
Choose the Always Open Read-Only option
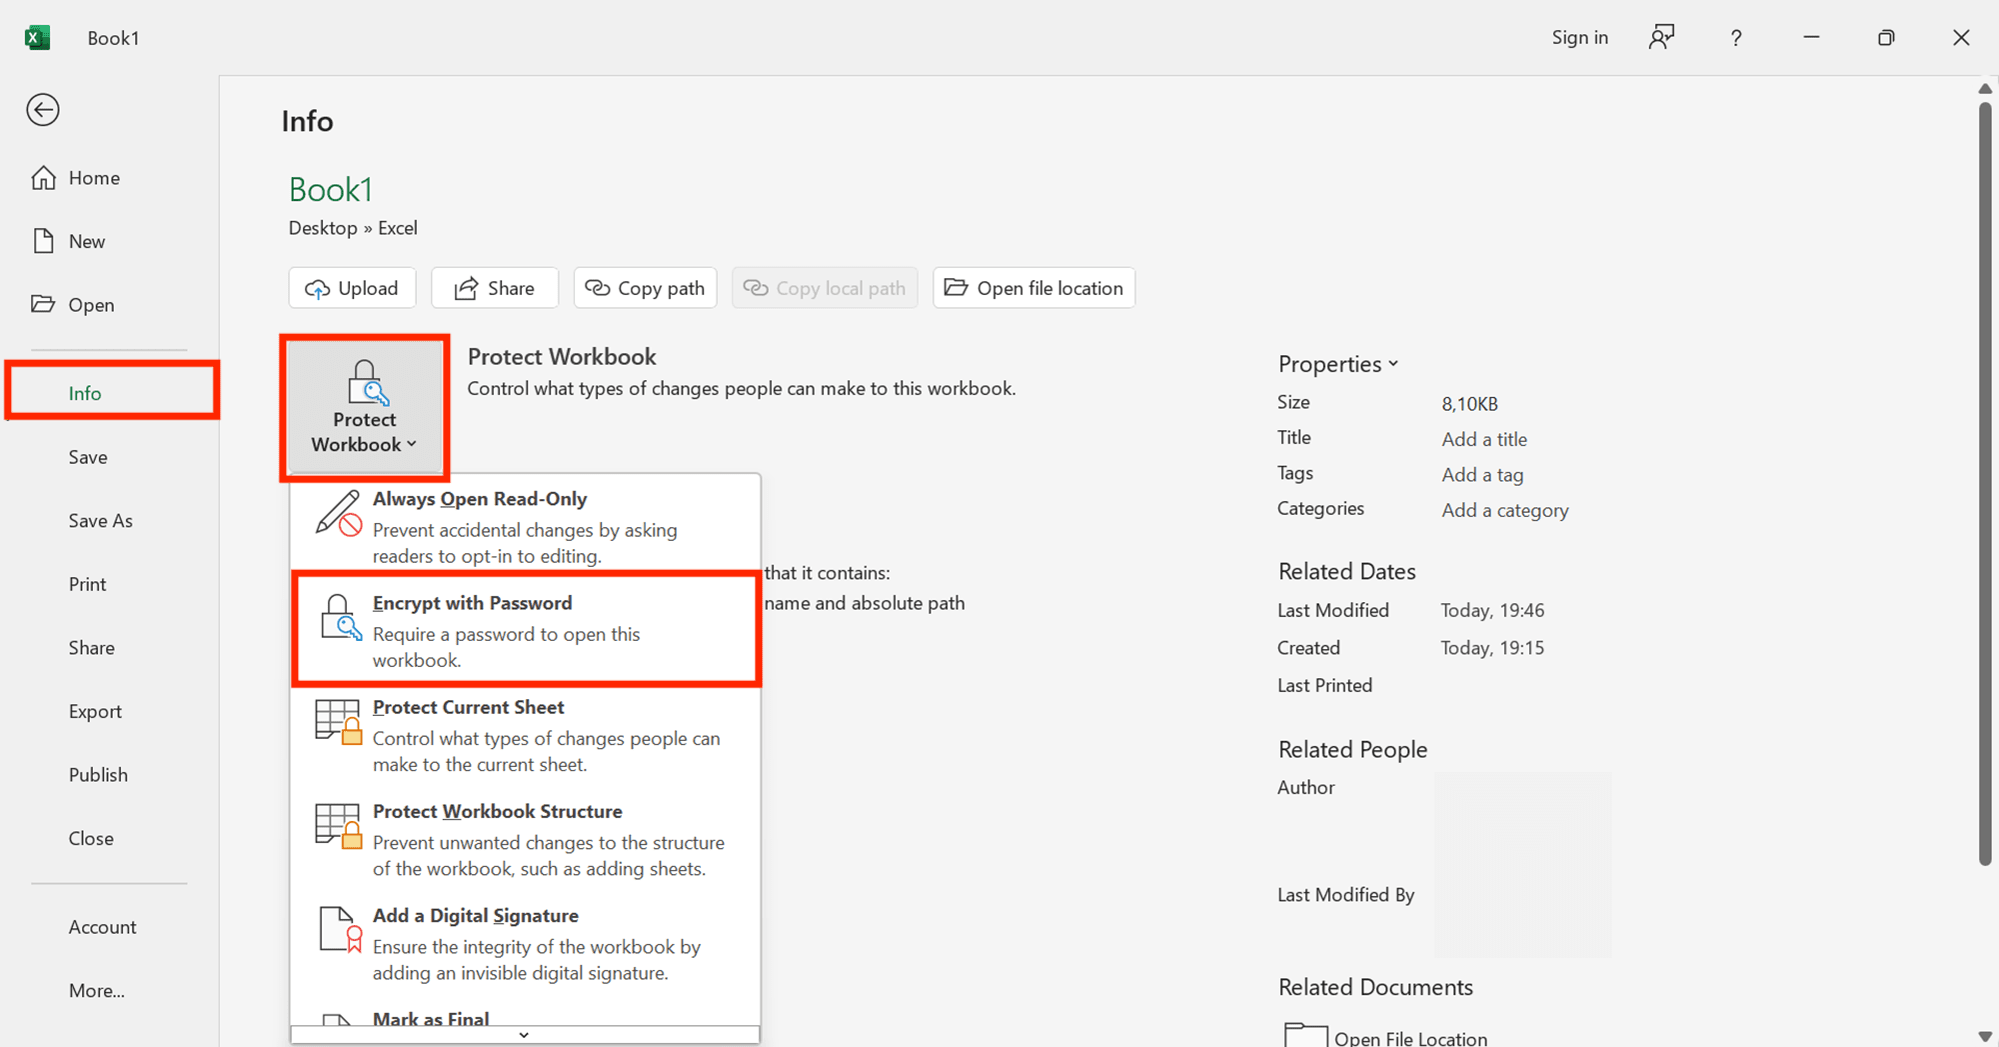[525, 526]
